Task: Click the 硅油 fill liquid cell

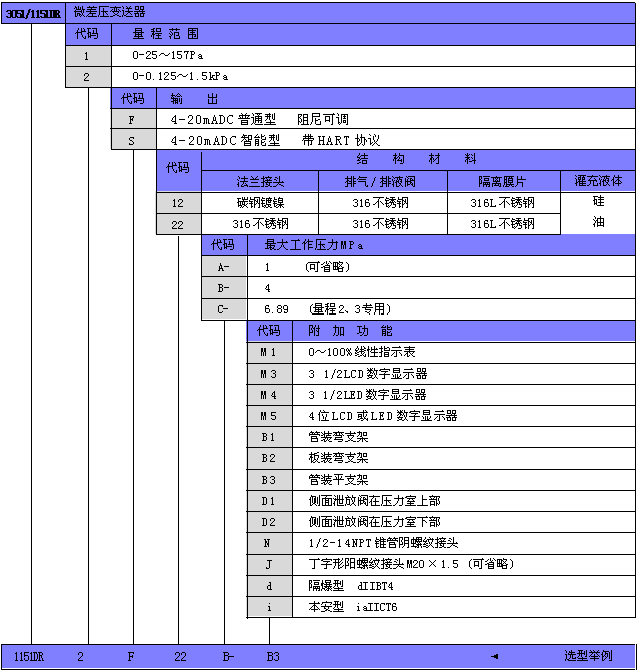Action: tap(598, 213)
